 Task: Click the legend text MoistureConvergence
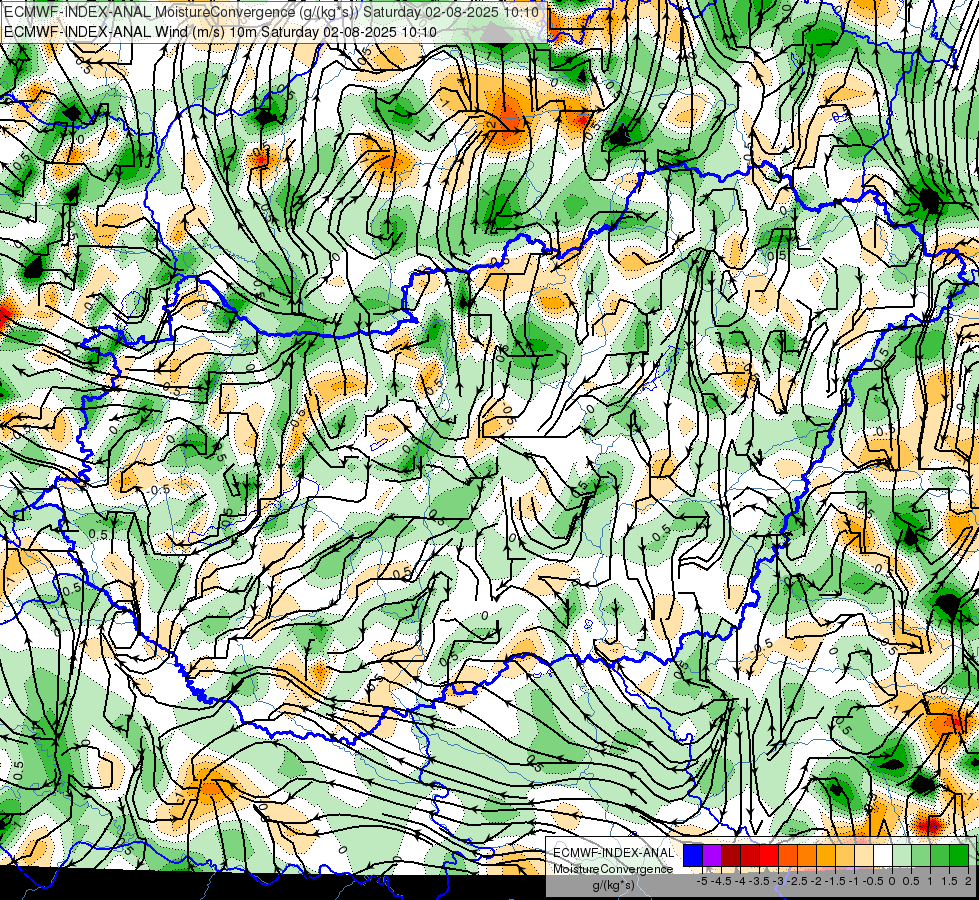[613, 869]
